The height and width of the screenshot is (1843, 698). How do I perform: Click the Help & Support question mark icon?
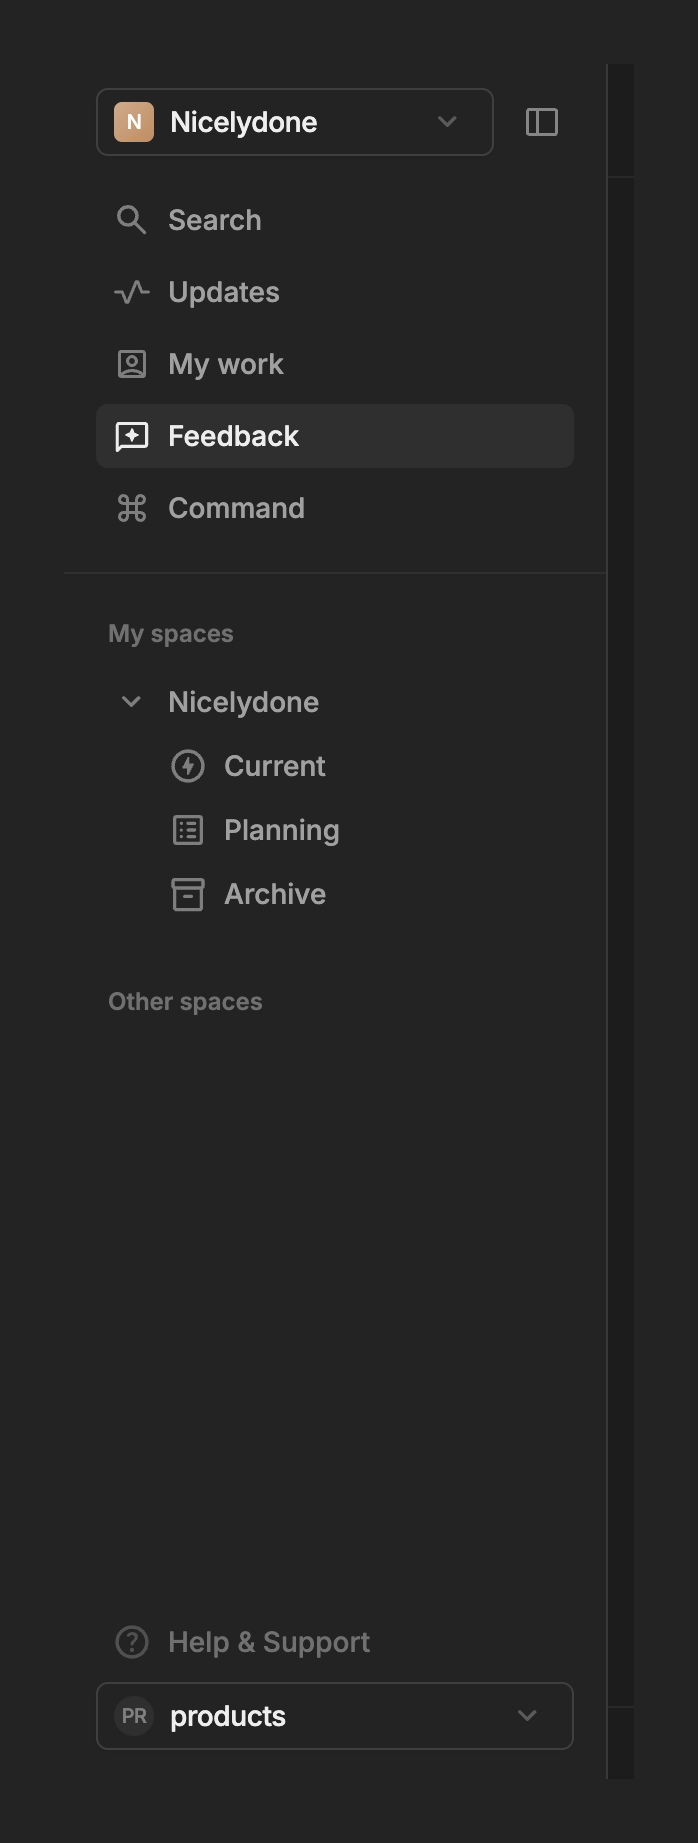(x=131, y=1641)
